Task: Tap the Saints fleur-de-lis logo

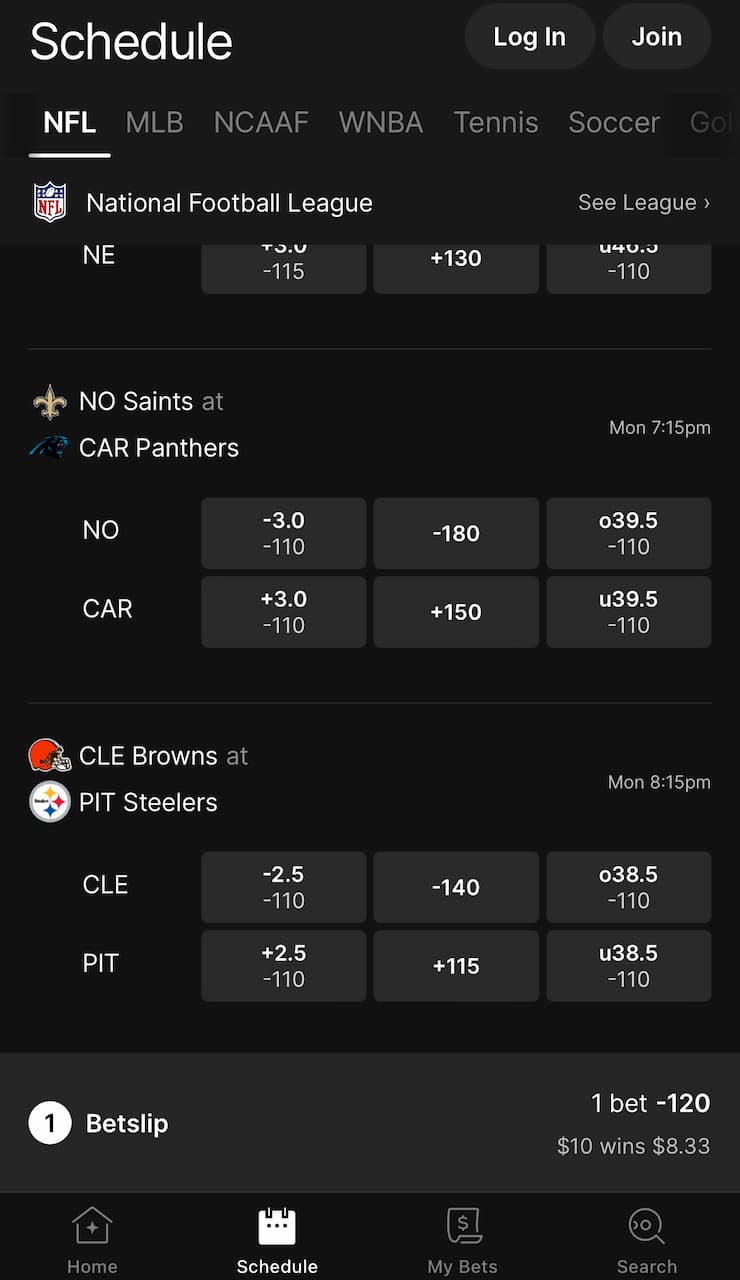Action: click(x=50, y=402)
